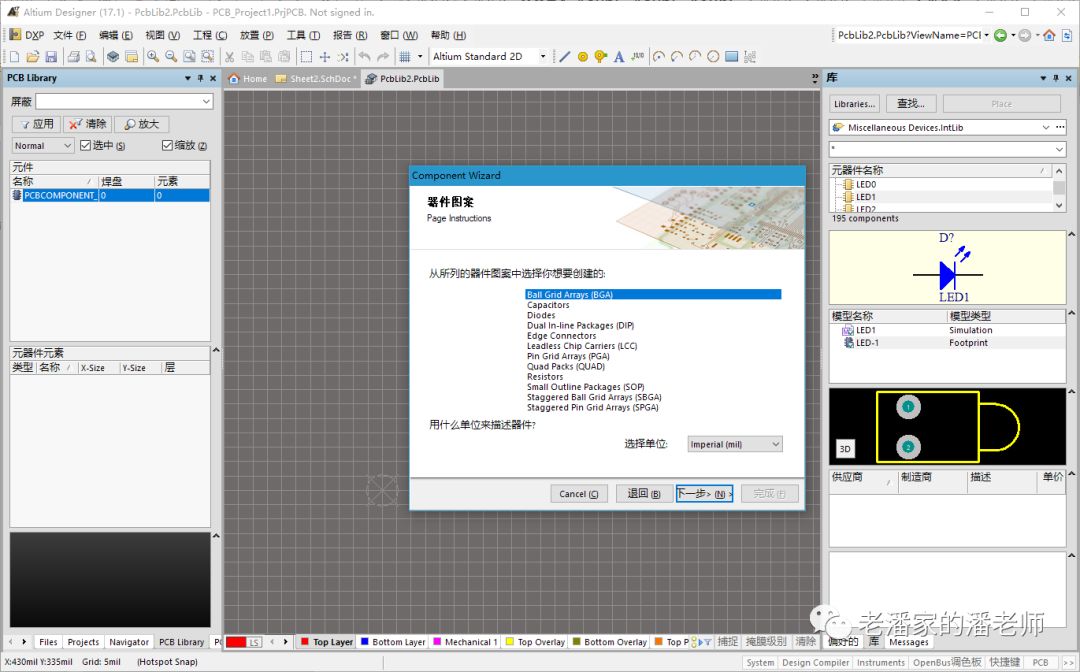Click the Libraries... button
1080x672 pixels.
[854, 103]
